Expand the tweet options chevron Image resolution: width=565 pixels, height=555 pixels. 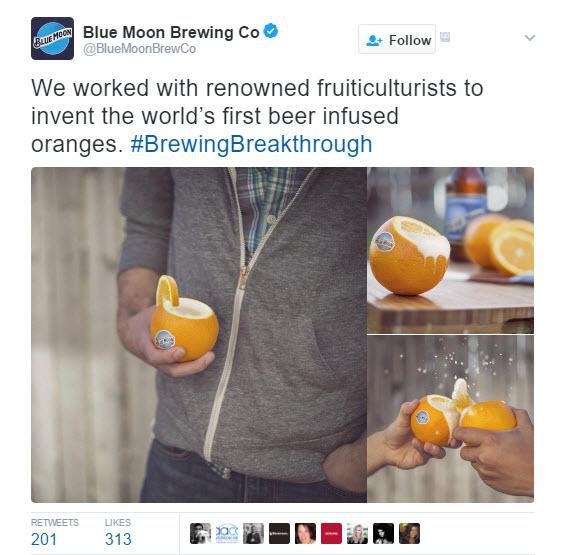click(x=530, y=38)
